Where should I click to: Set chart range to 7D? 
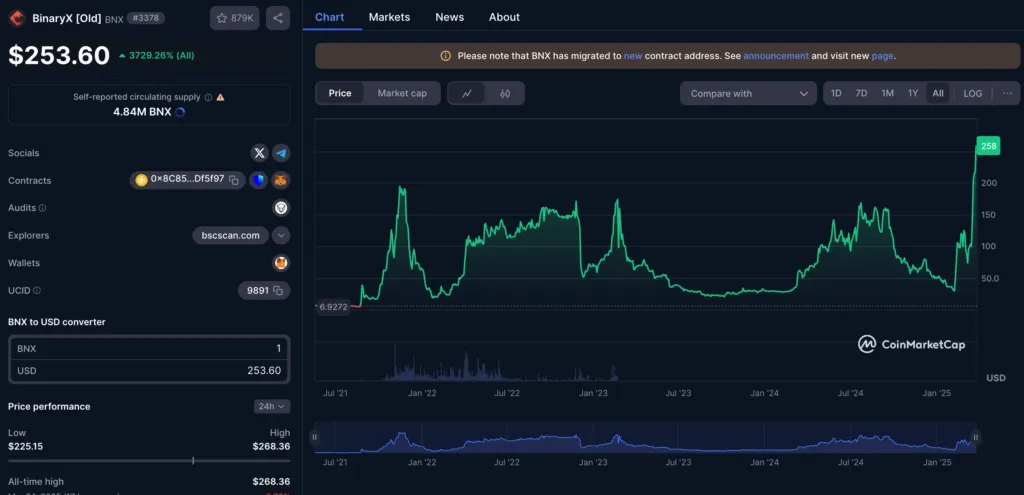(861, 93)
